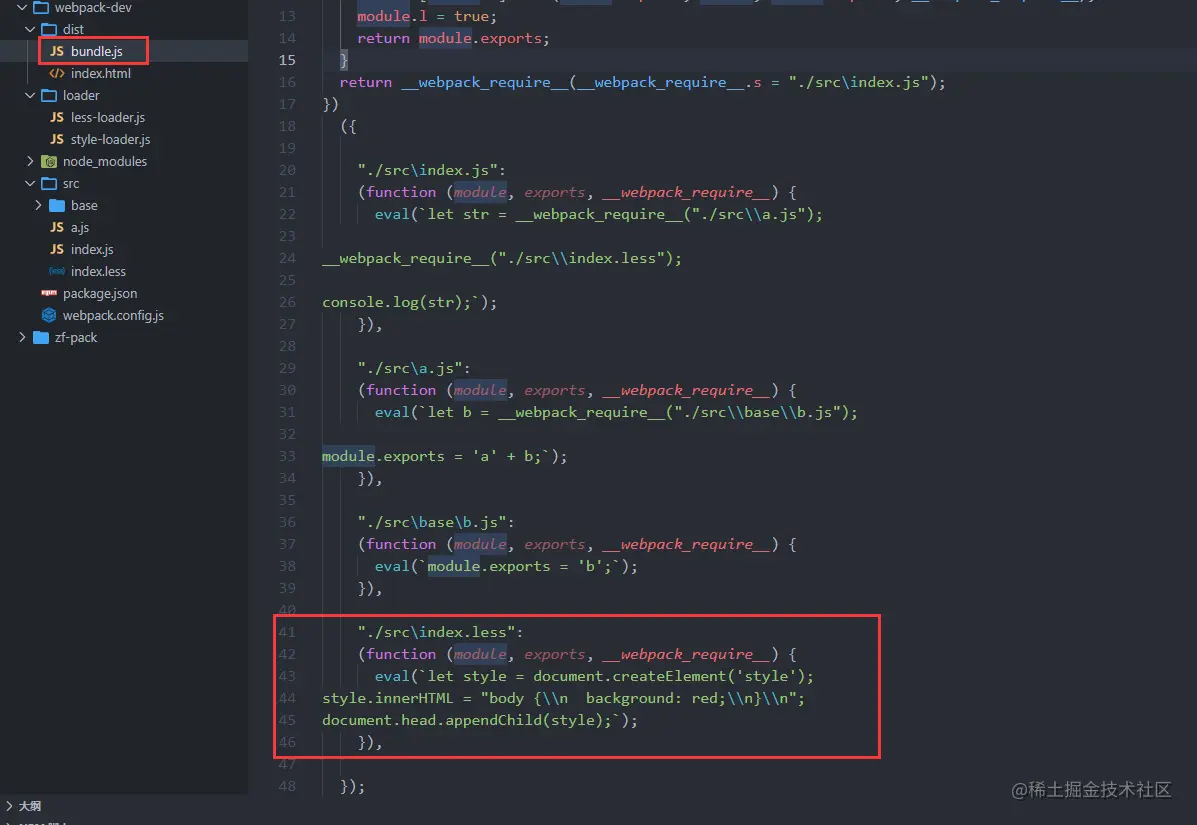Click the "./src\index.less": module key
The height and width of the screenshot is (825, 1197).
pyautogui.click(x=440, y=632)
